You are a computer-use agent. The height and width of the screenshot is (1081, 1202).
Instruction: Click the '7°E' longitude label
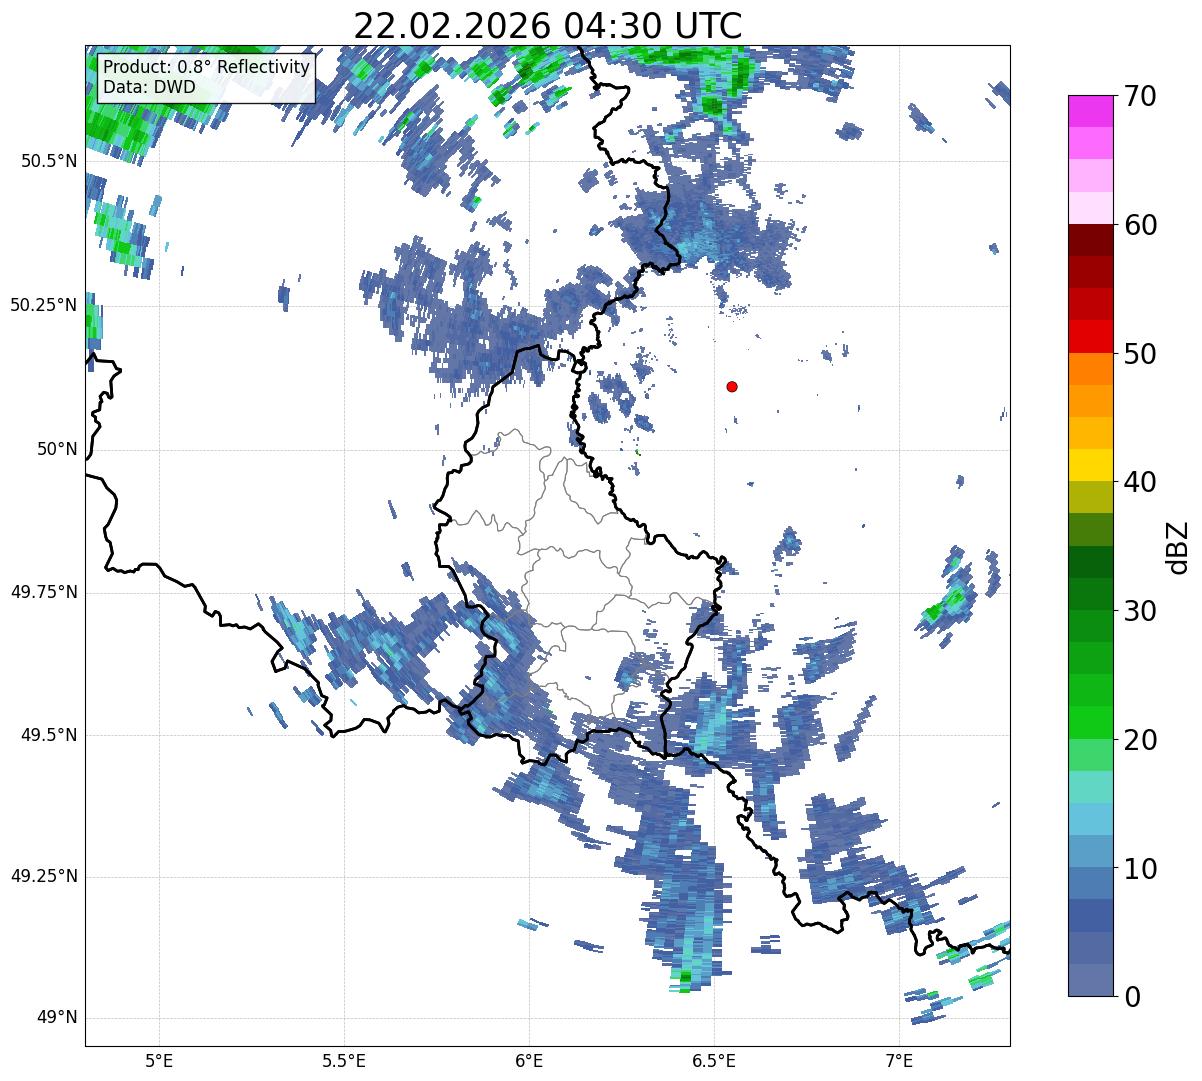(899, 1060)
